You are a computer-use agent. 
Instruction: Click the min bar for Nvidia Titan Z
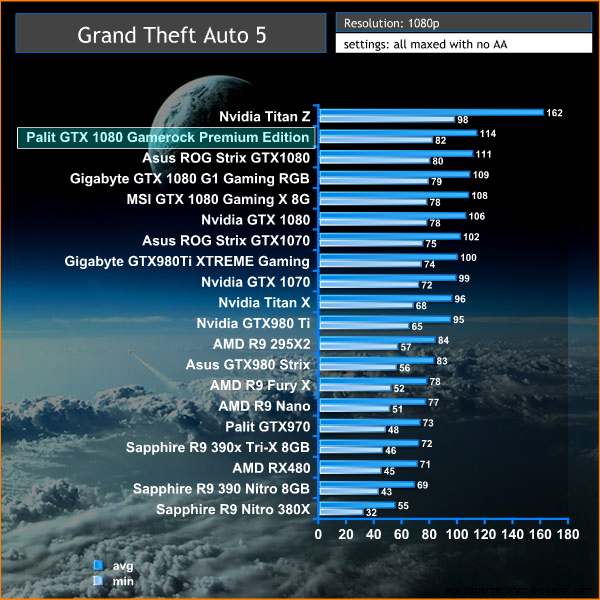tap(387, 119)
